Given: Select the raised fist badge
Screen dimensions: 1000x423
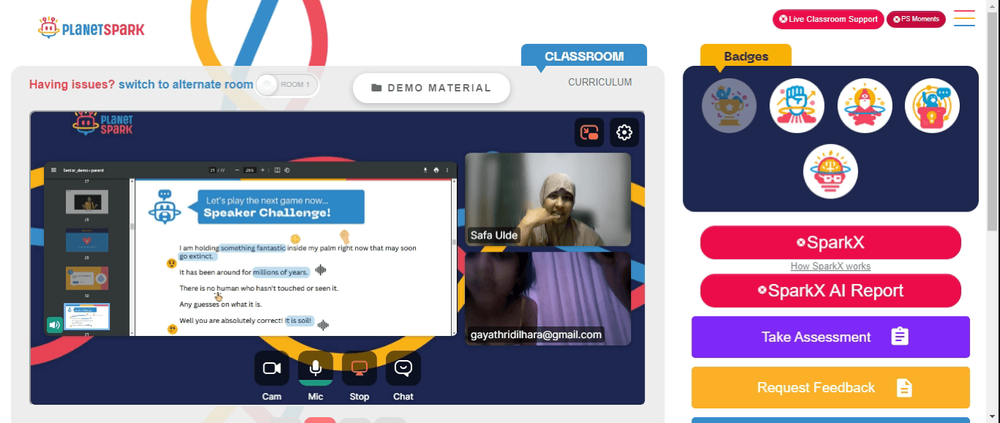Looking at the screenshot, I should pos(797,105).
